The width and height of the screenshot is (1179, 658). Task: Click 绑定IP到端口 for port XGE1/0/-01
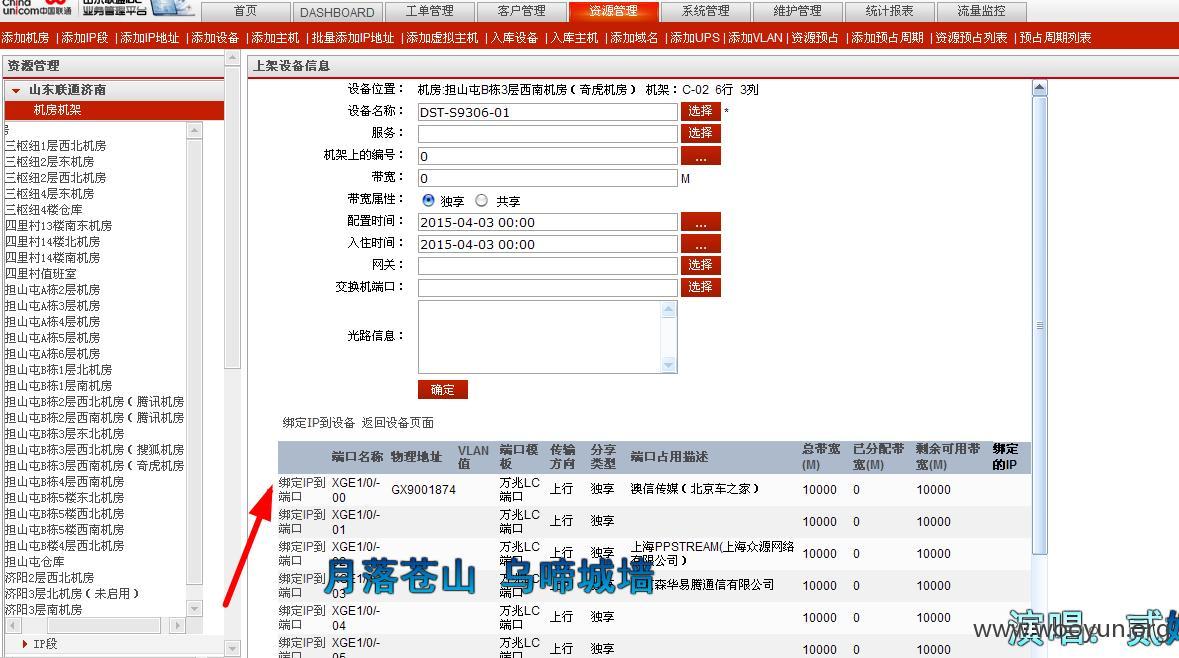point(302,521)
